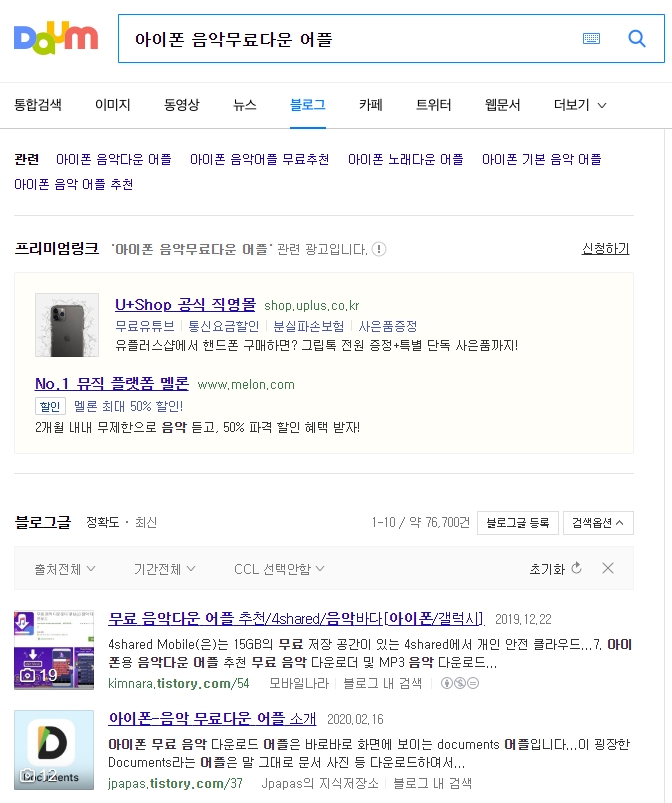This screenshot has width=672, height=803.
Task: Switch to the 동영상 tab
Action: coord(181,105)
